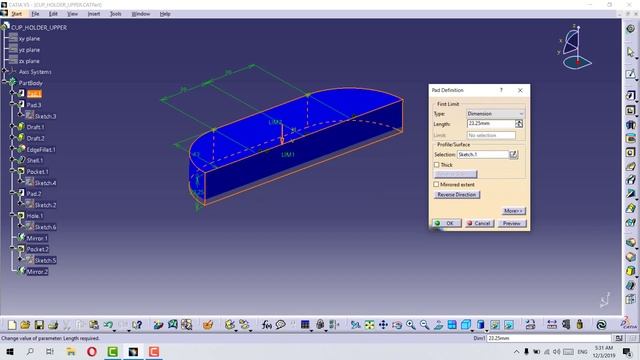Collapse the Pocket.2 tree node
This screenshot has width=640, height=360.
coord(13,249)
